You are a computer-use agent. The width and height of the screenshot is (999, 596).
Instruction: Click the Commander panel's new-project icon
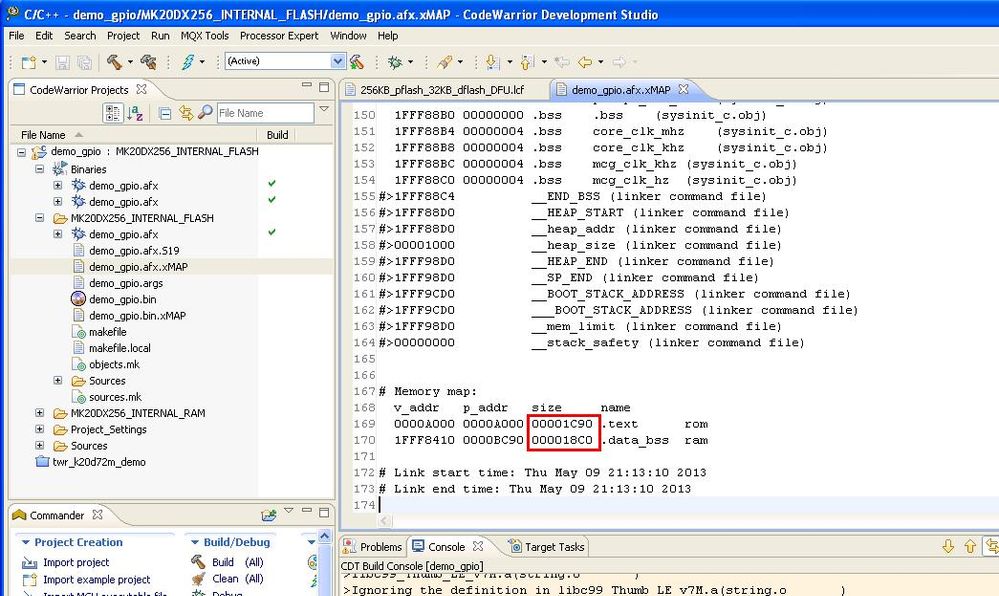point(269,514)
